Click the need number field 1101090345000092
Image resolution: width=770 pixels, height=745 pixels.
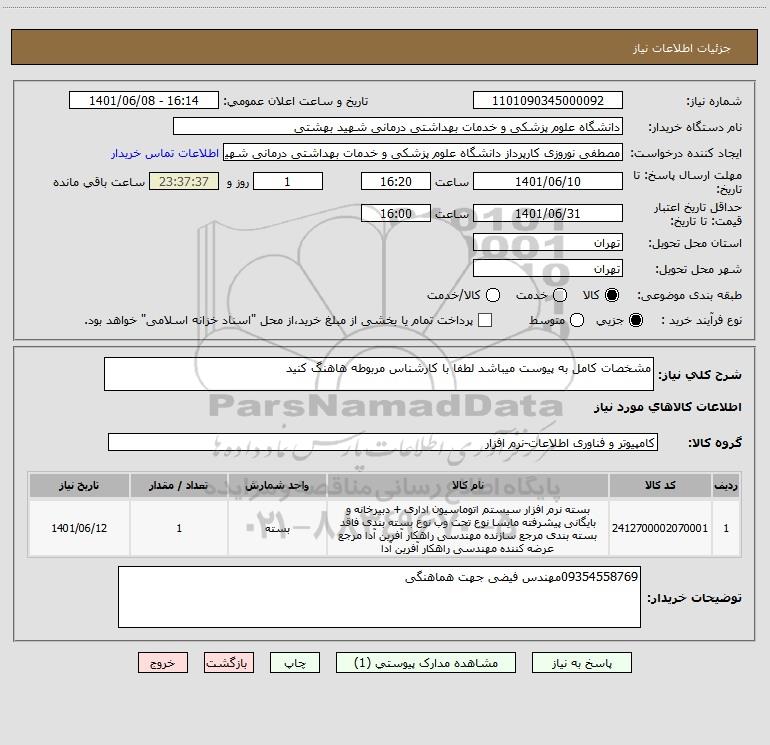pyautogui.click(x=548, y=101)
